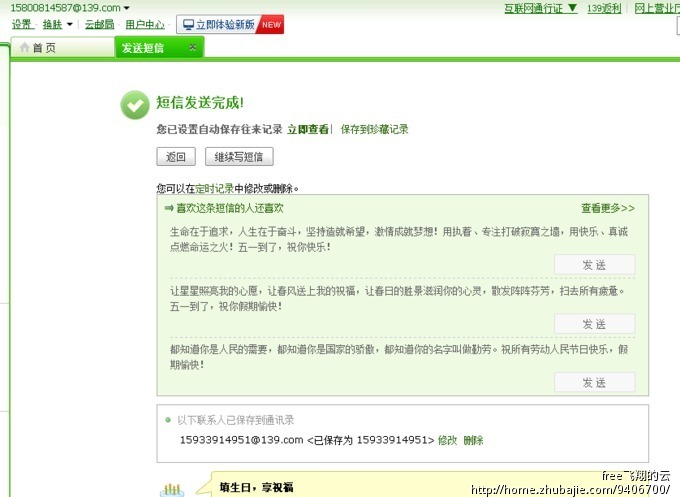The height and width of the screenshot is (497, 680).
Task: Open the account dropdown next to 15800814587@139.com
Action: [x=127, y=8]
